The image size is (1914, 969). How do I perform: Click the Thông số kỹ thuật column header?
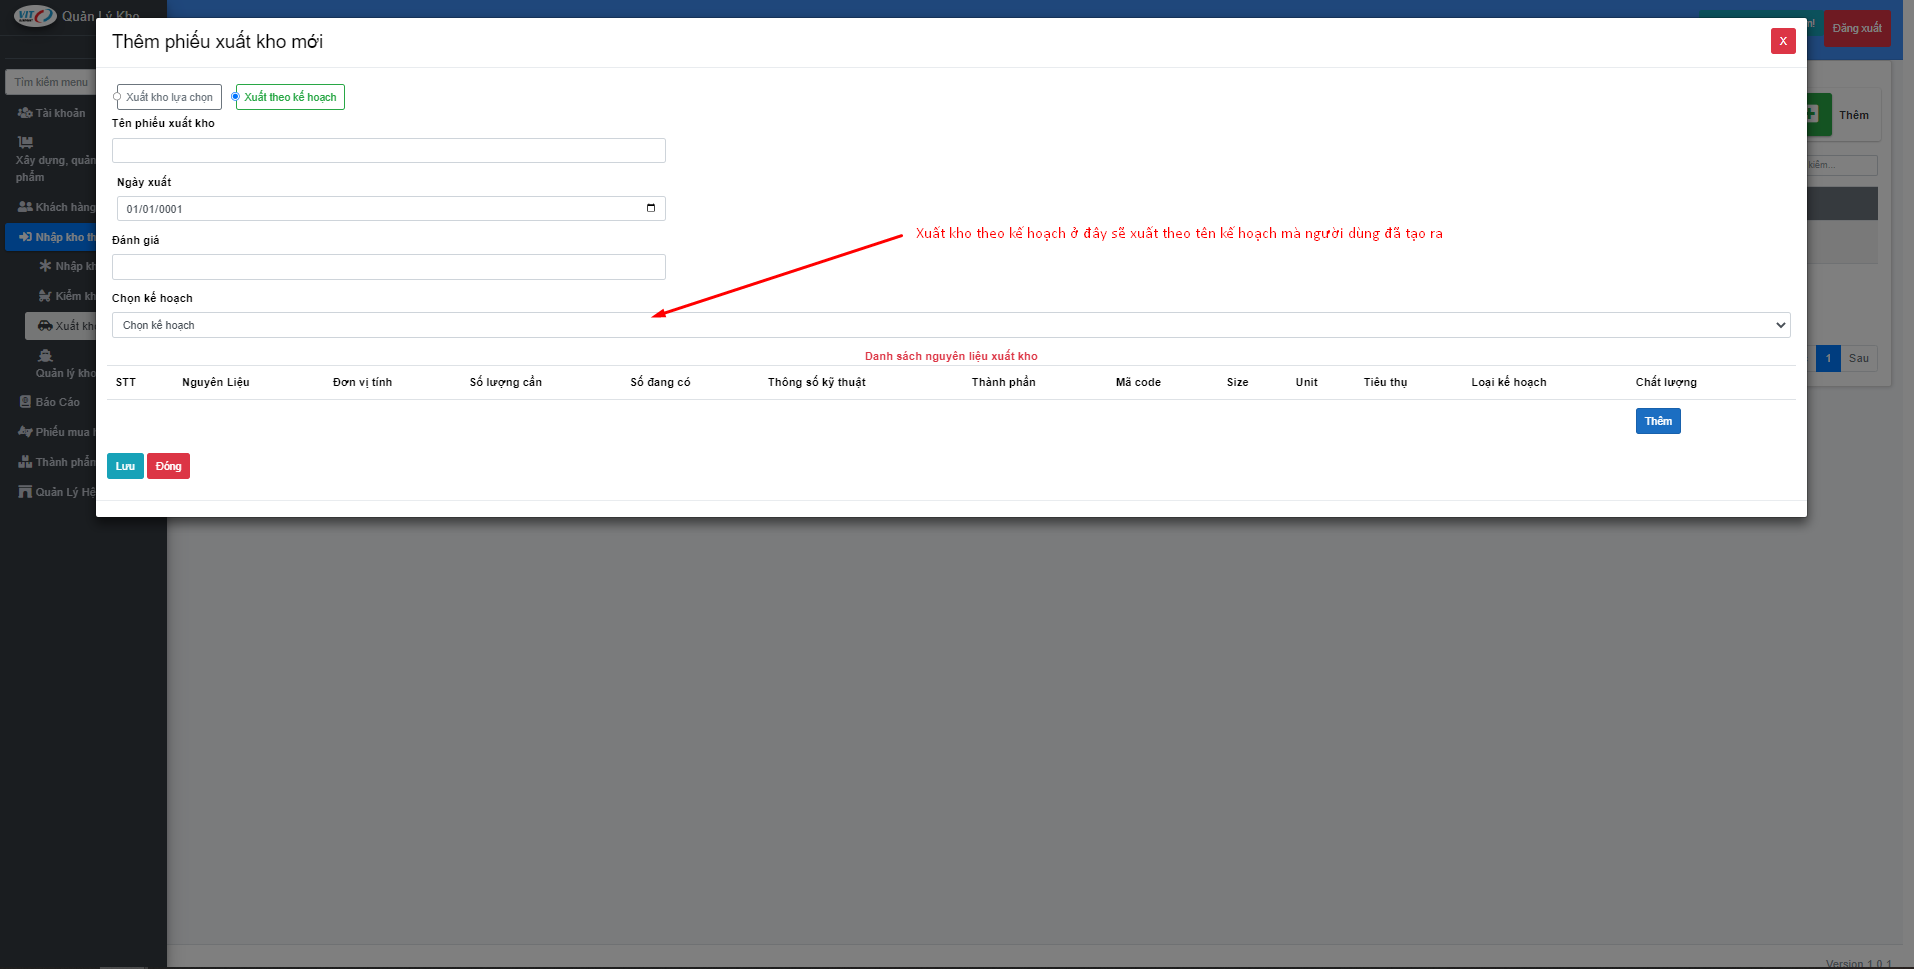[x=817, y=382]
